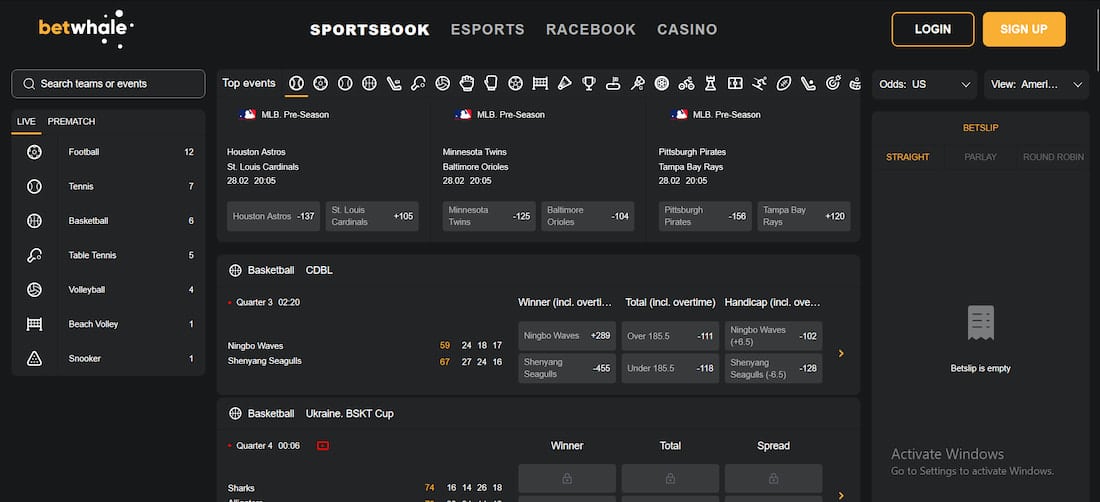Image resolution: width=1100 pixels, height=502 pixels.
Task: Click the Basketball CDBL league heading
Action: click(x=290, y=270)
